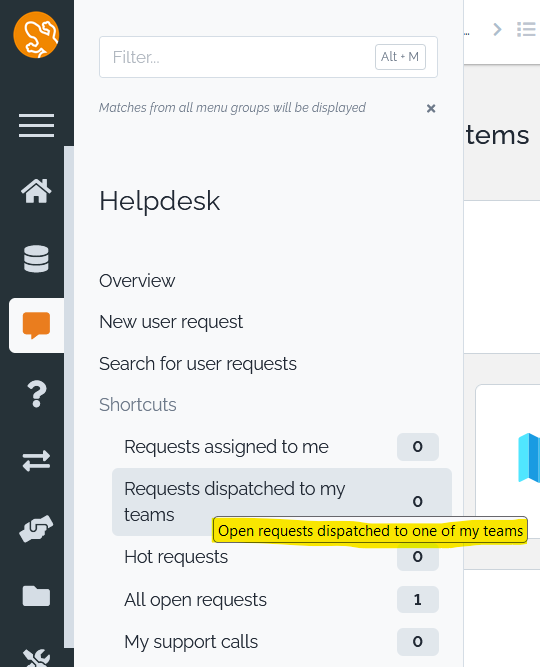Open the question mark Incident icon

[37, 393]
